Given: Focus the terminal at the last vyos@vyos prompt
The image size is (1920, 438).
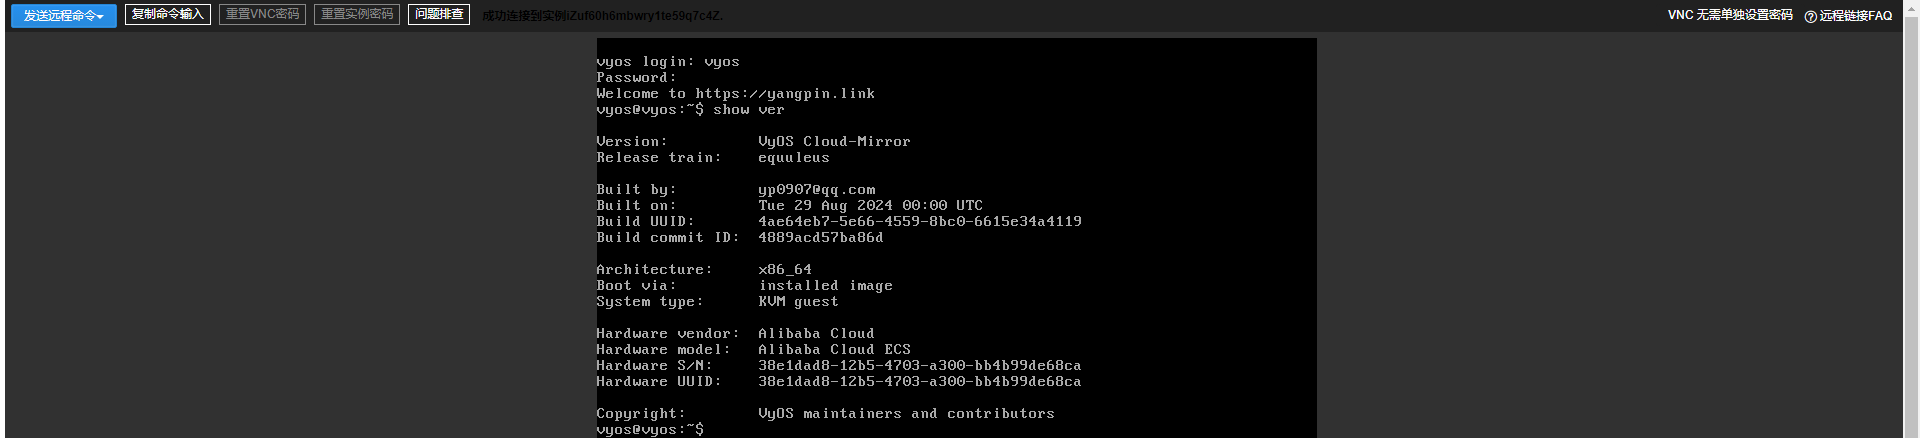Looking at the screenshot, I should point(650,429).
